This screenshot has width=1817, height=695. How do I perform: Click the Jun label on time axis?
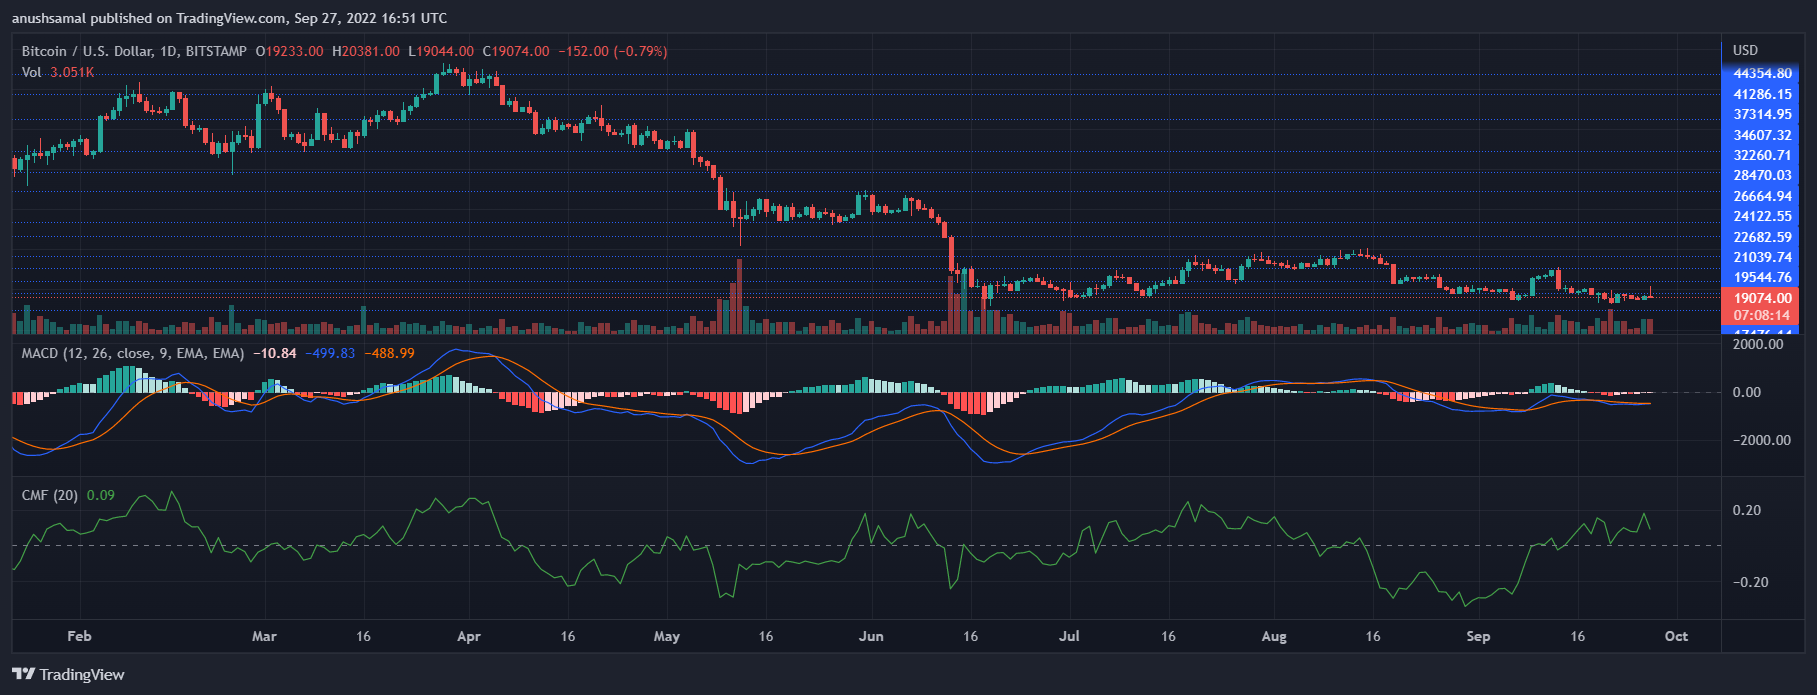pos(871,636)
